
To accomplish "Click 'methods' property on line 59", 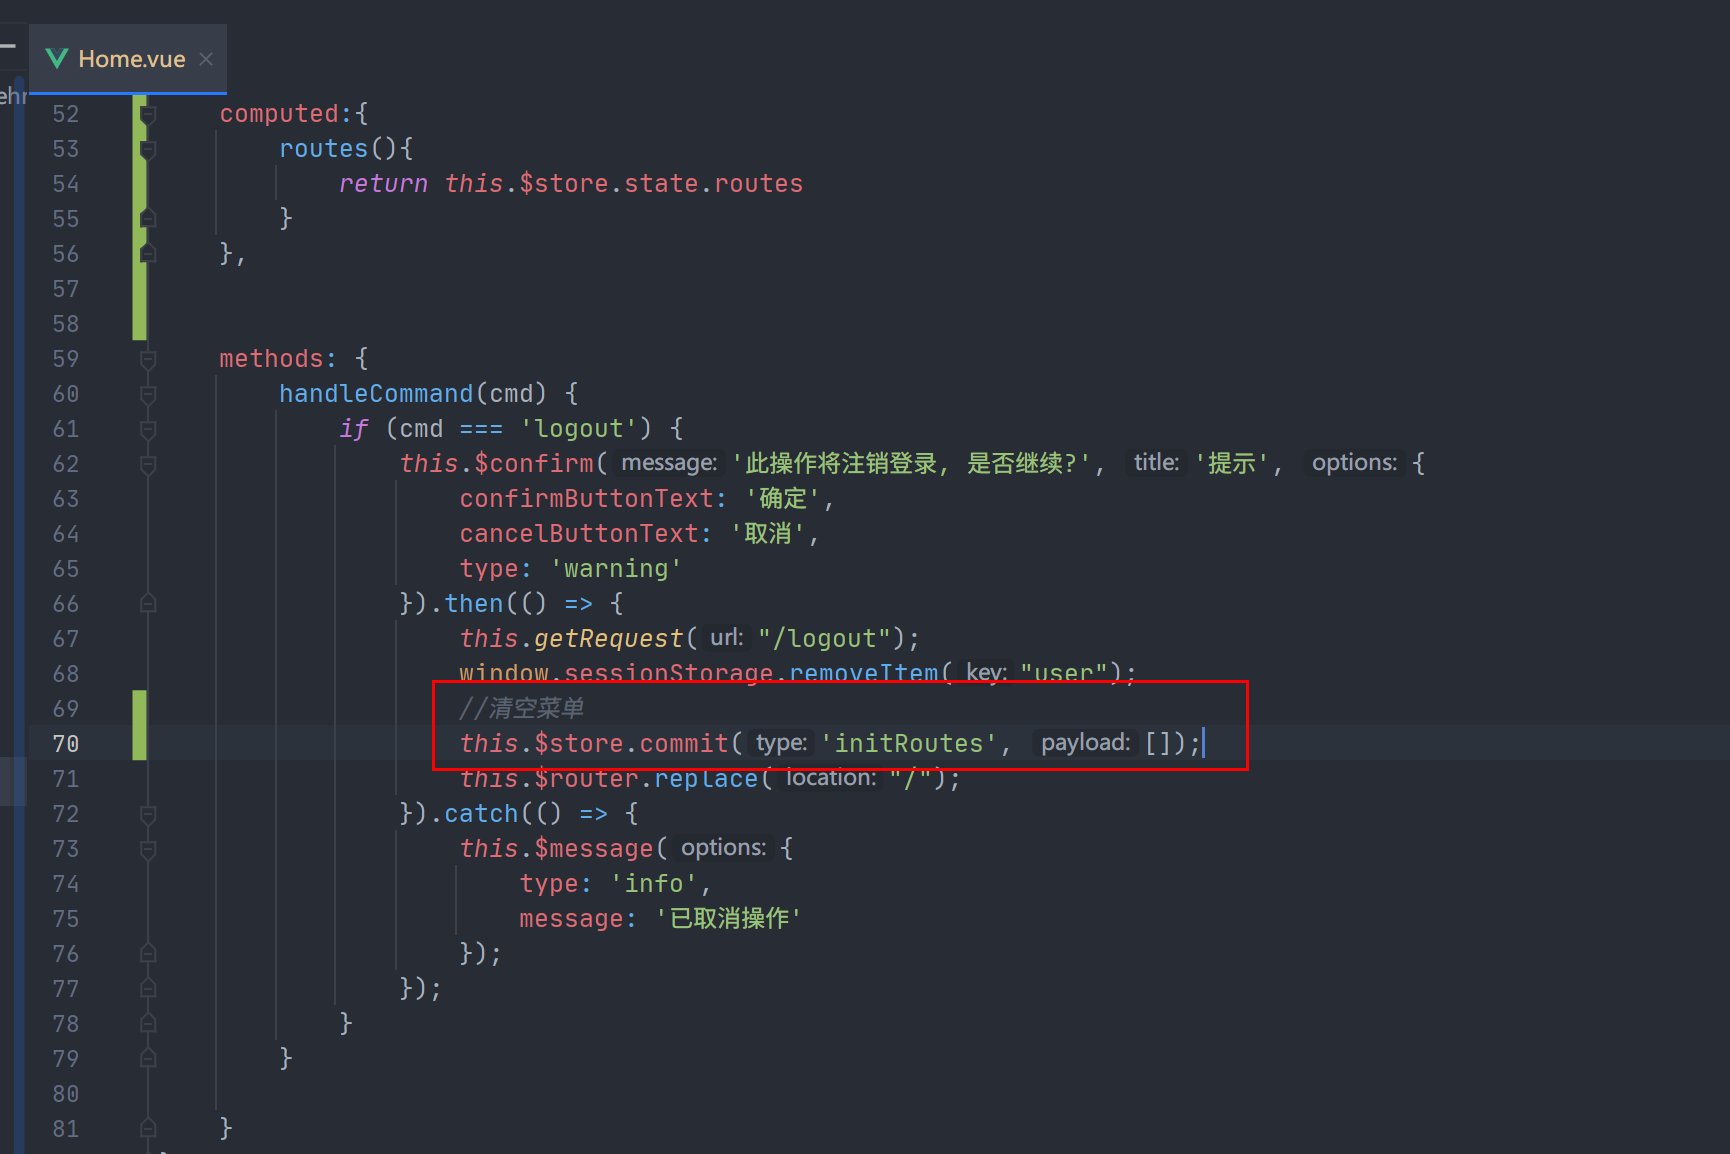I will click(x=271, y=359).
